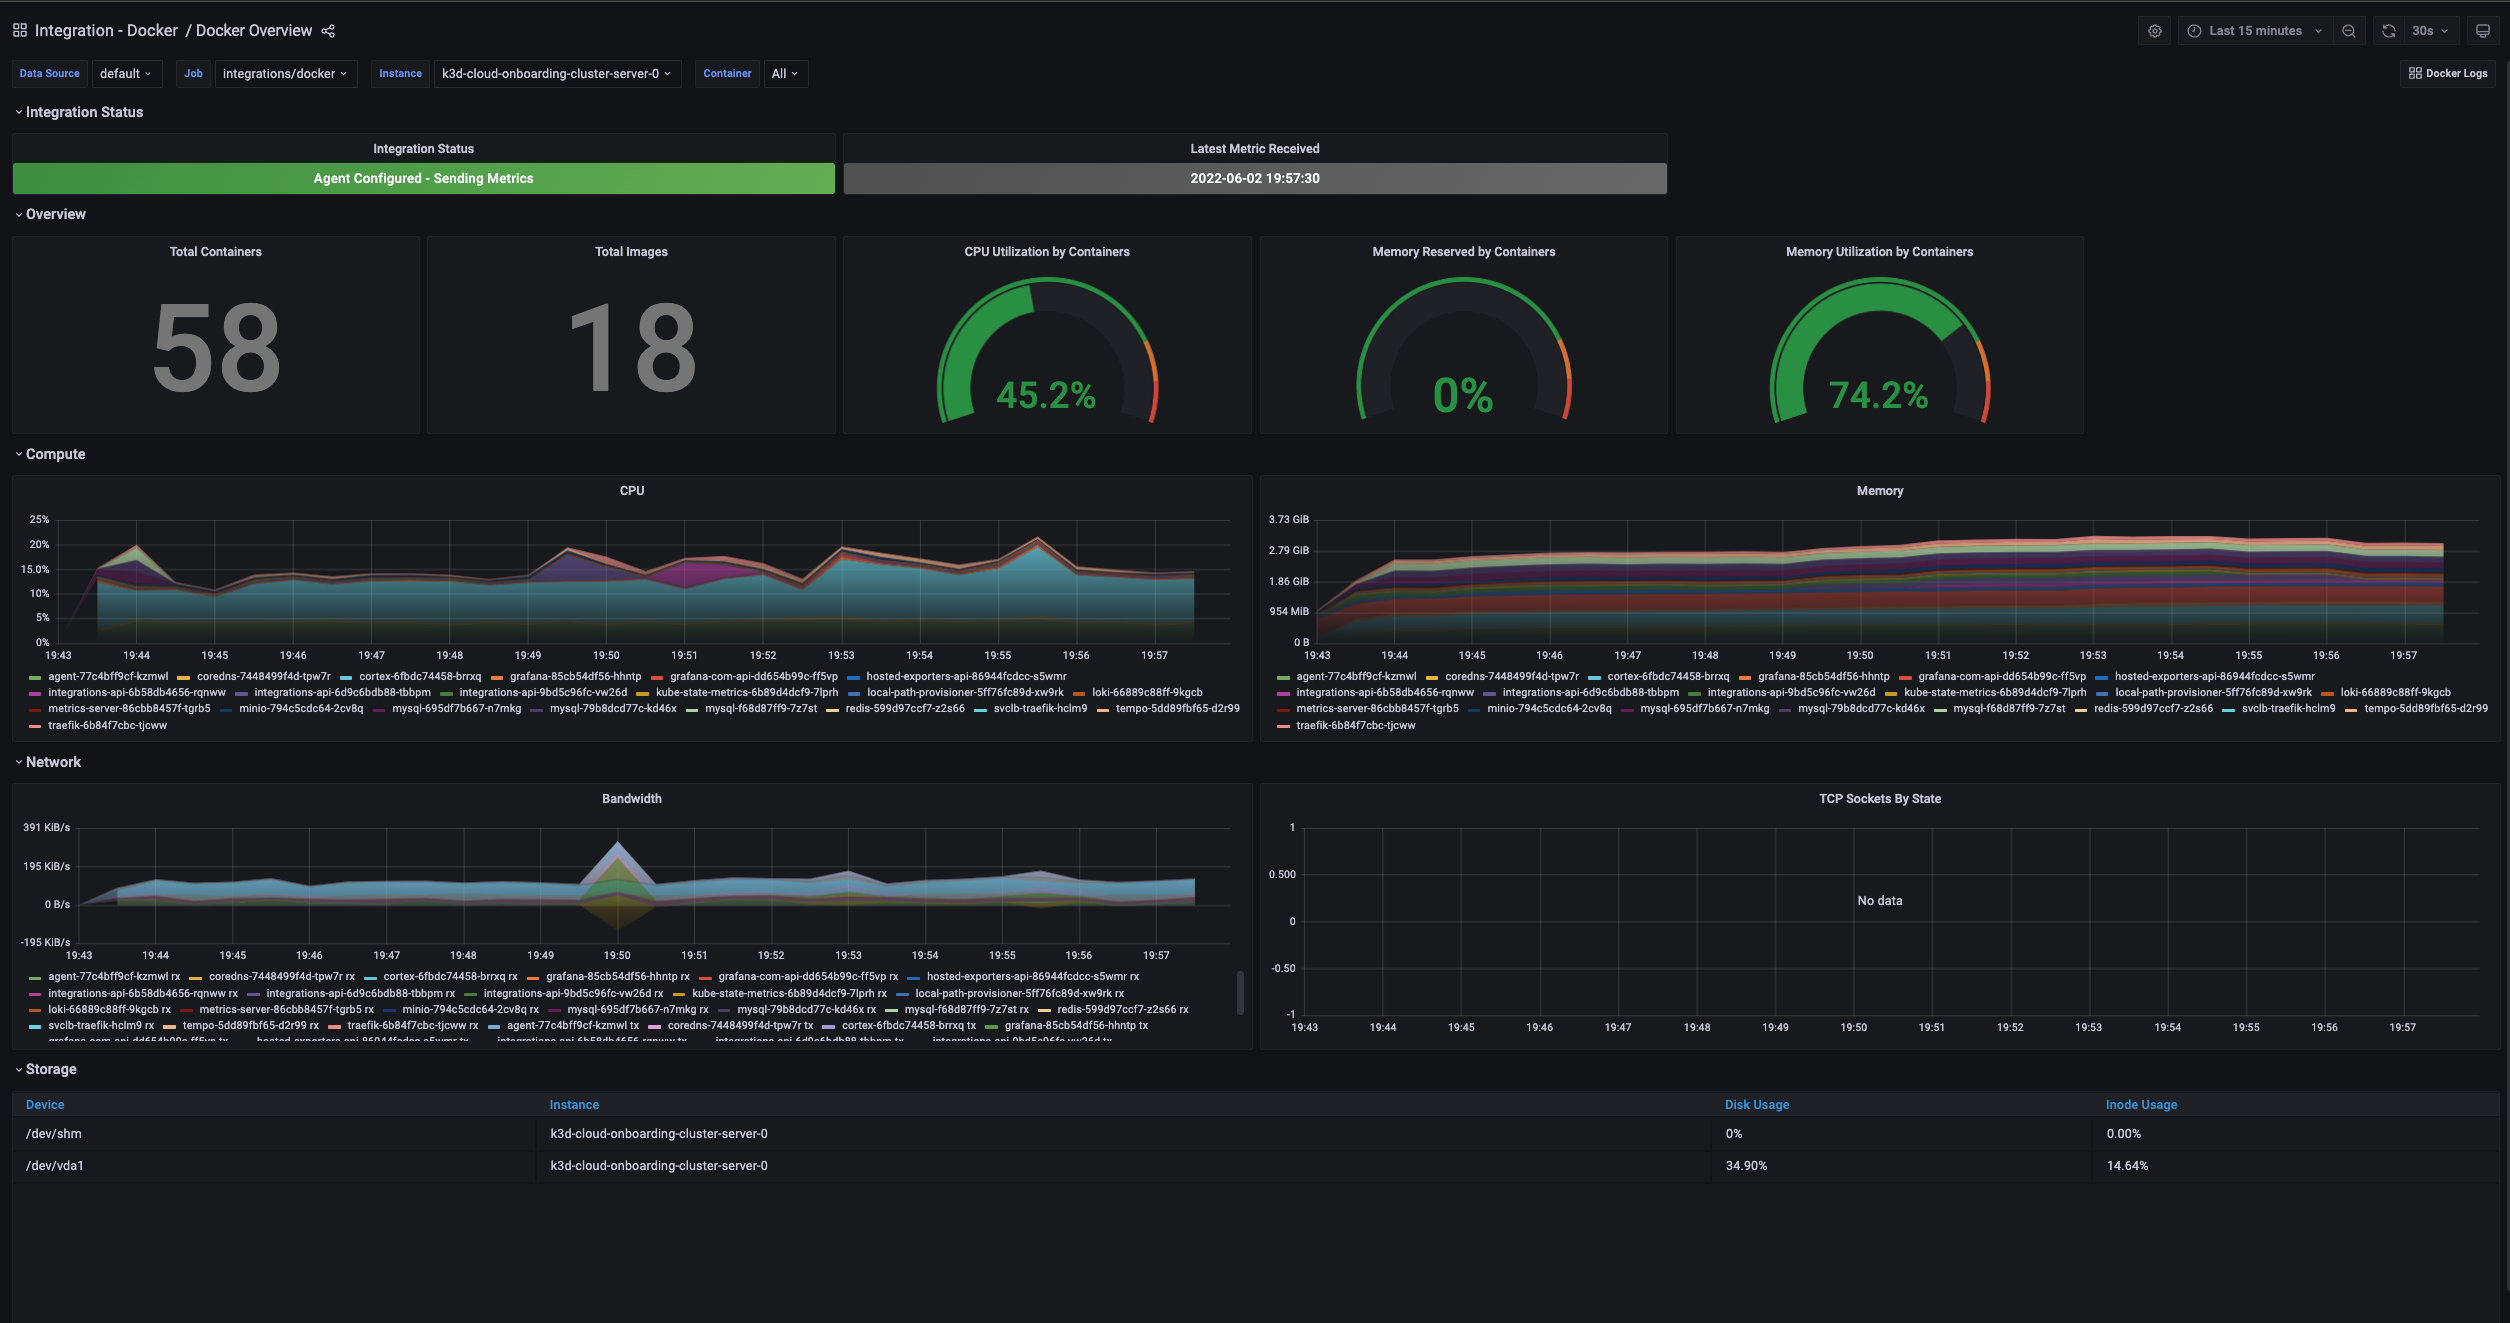
Task: Open the Latest Metric Received panel menu
Action: point(1255,149)
